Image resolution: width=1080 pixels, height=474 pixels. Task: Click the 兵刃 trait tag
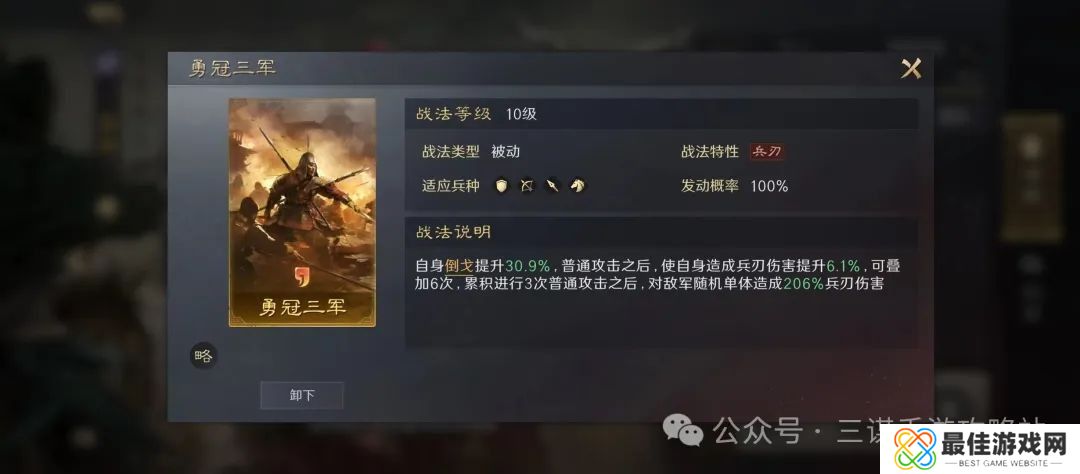[x=767, y=152]
